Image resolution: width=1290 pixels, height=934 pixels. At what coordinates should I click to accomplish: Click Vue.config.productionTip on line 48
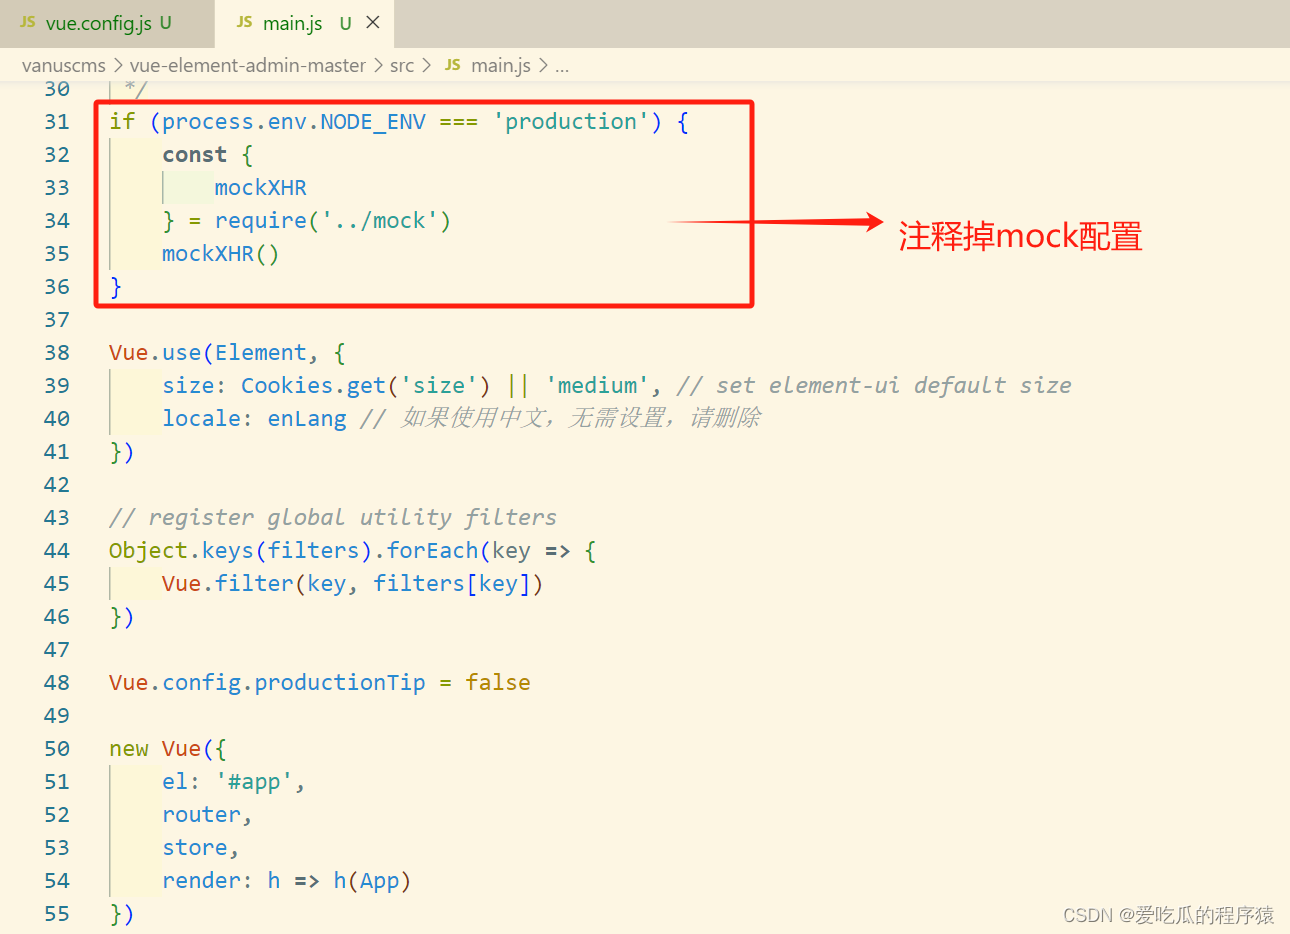pyautogui.click(x=265, y=682)
